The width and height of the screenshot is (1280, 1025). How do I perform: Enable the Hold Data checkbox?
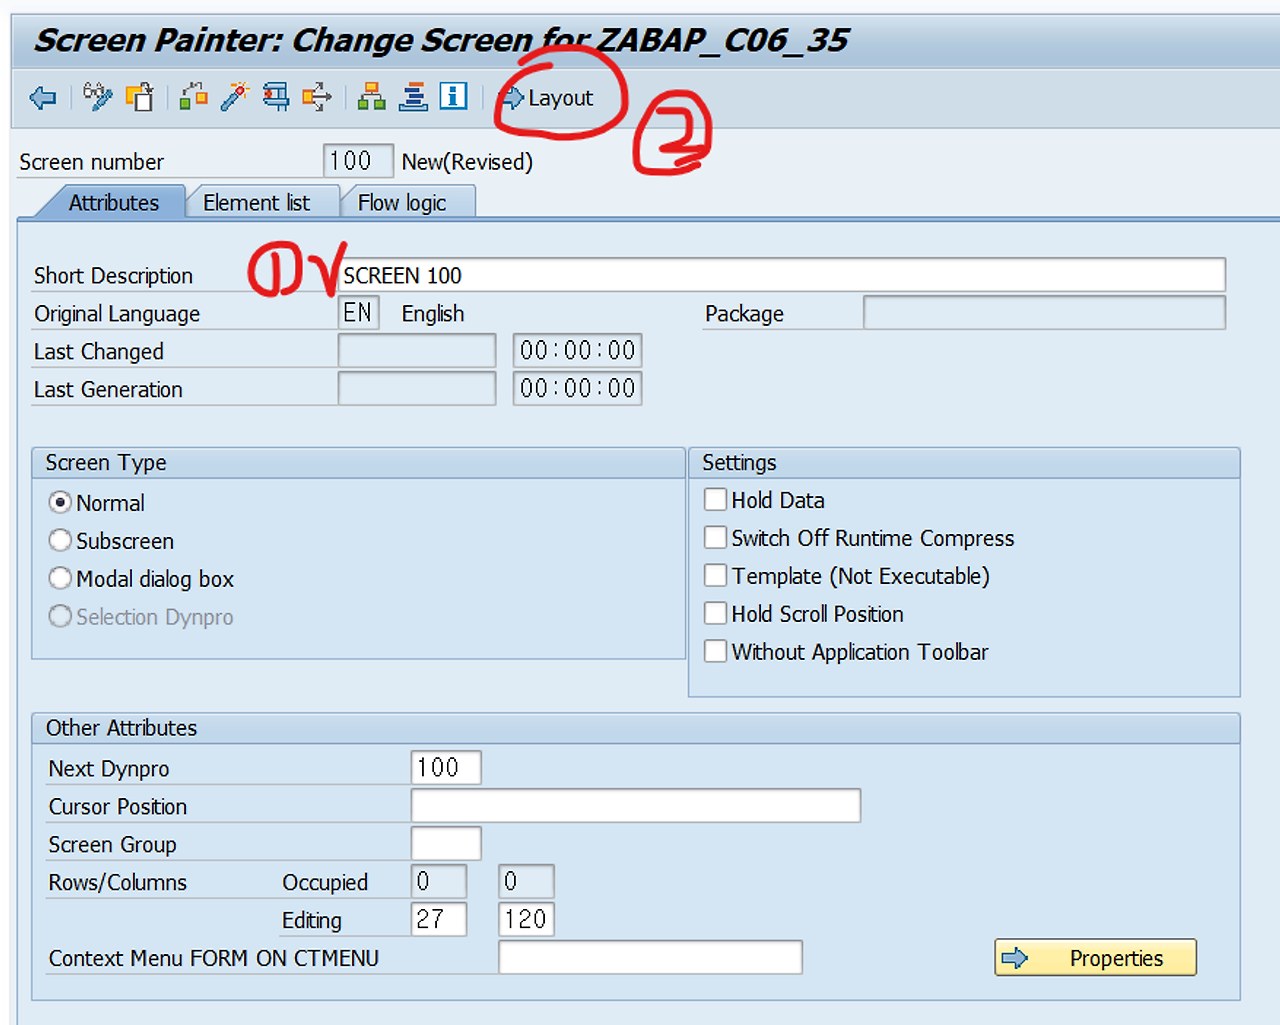tap(716, 499)
